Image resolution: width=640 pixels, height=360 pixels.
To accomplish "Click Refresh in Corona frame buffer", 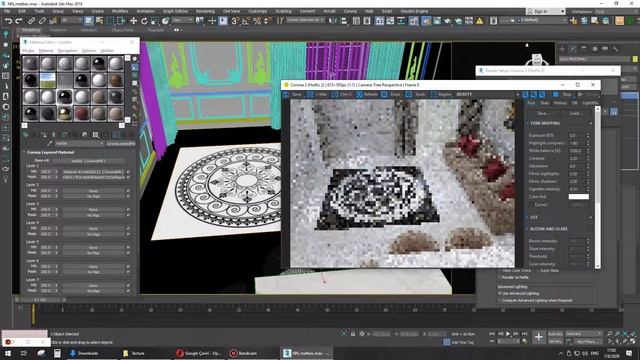I will click(x=367, y=94).
